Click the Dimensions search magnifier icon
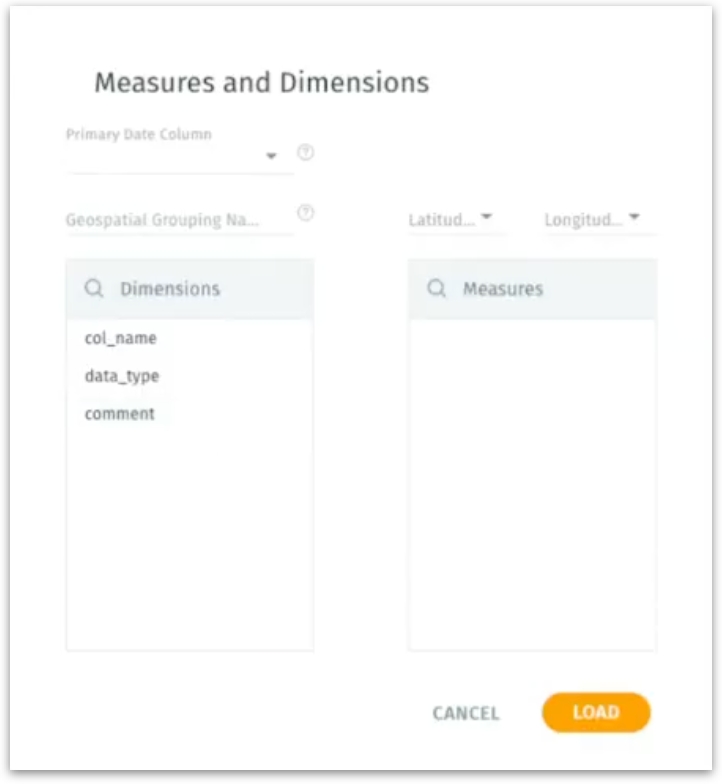This screenshot has height=784, width=722. tap(93, 289)
